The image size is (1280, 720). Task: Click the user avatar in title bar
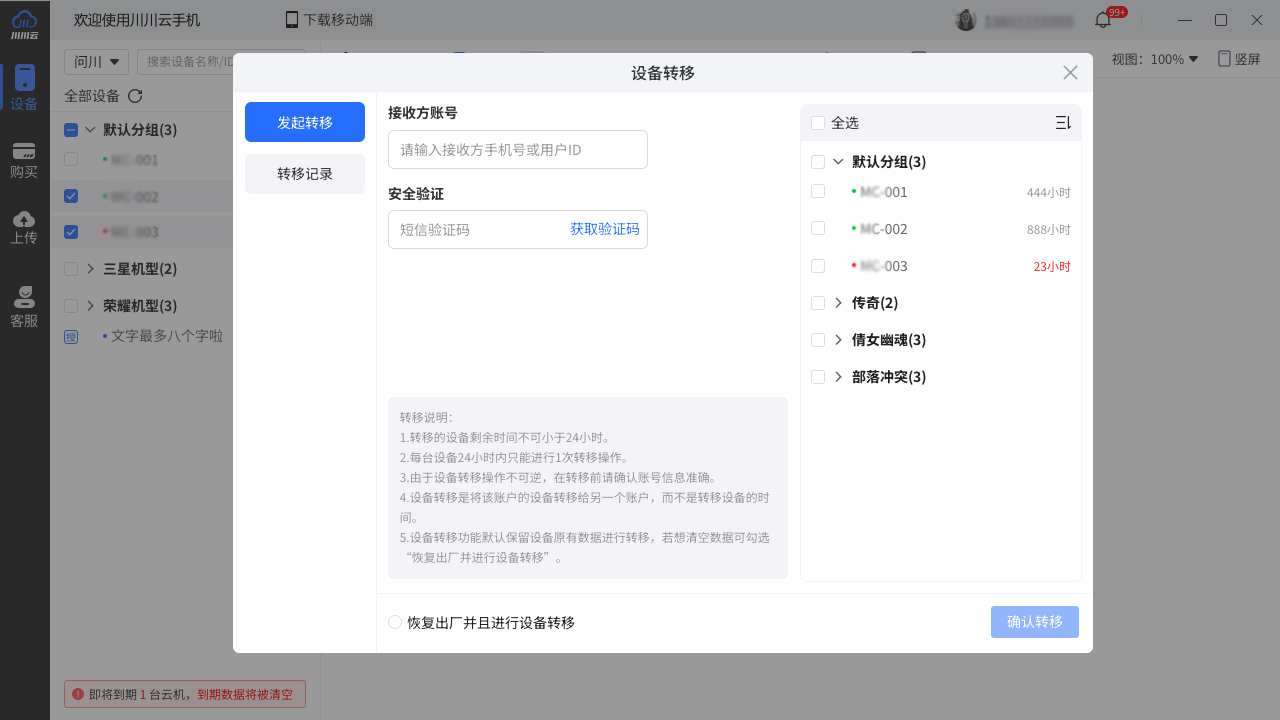point(965,20)
